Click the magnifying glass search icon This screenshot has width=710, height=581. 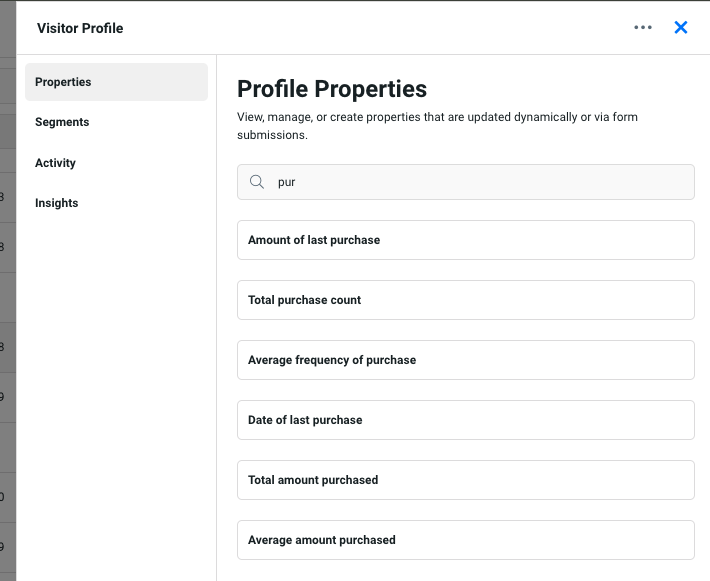[x=257, y=182]
